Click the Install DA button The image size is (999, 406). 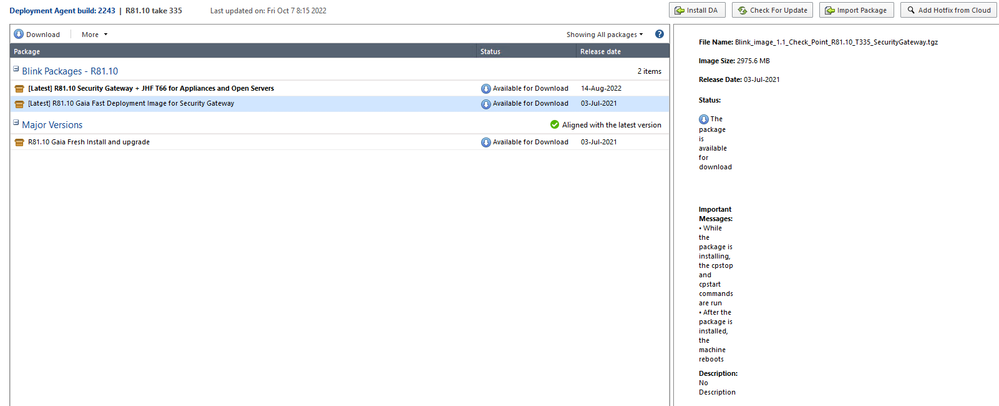point(697,10)
